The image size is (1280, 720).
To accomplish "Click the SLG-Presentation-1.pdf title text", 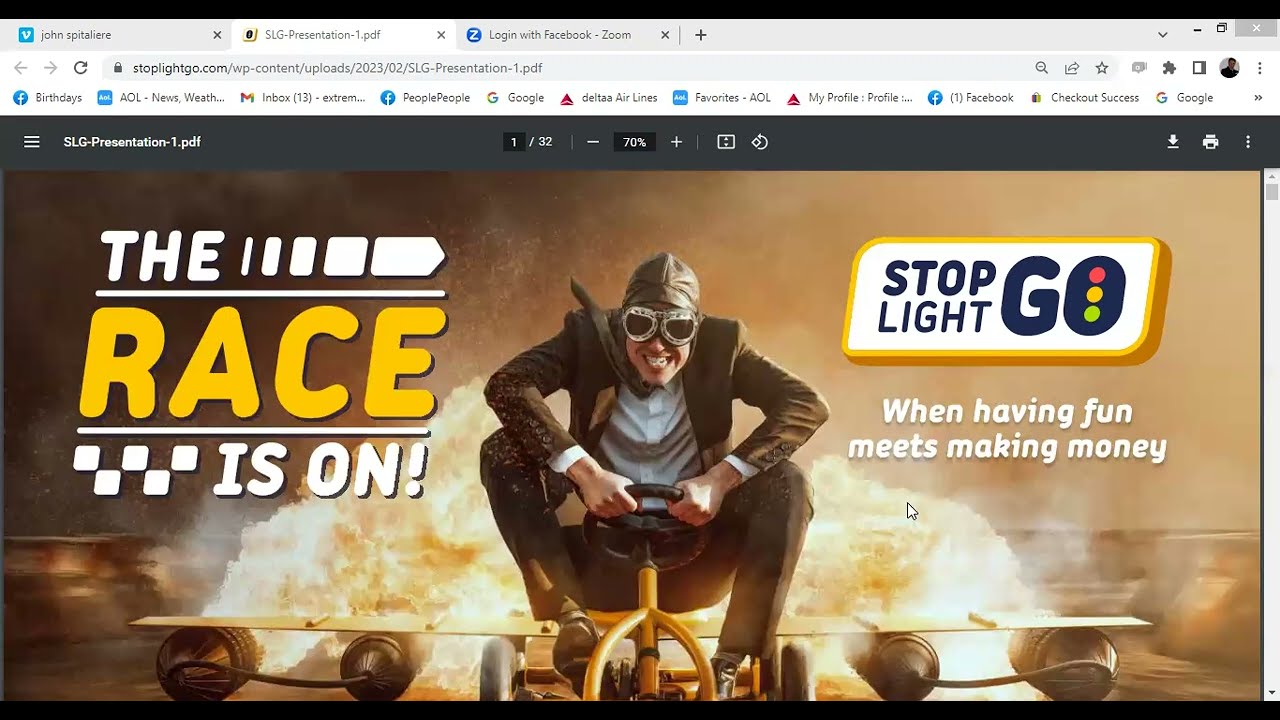I will [x=132, y=142].
